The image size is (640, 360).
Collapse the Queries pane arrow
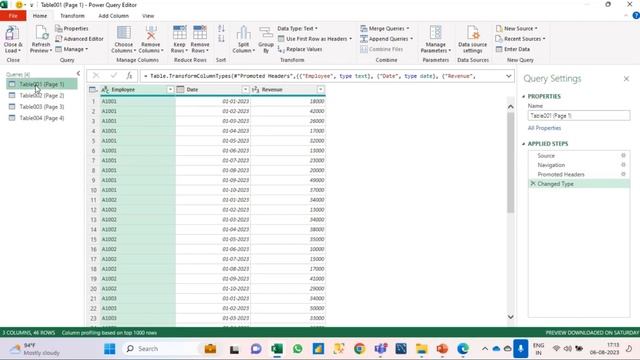[x=78, y=73]
